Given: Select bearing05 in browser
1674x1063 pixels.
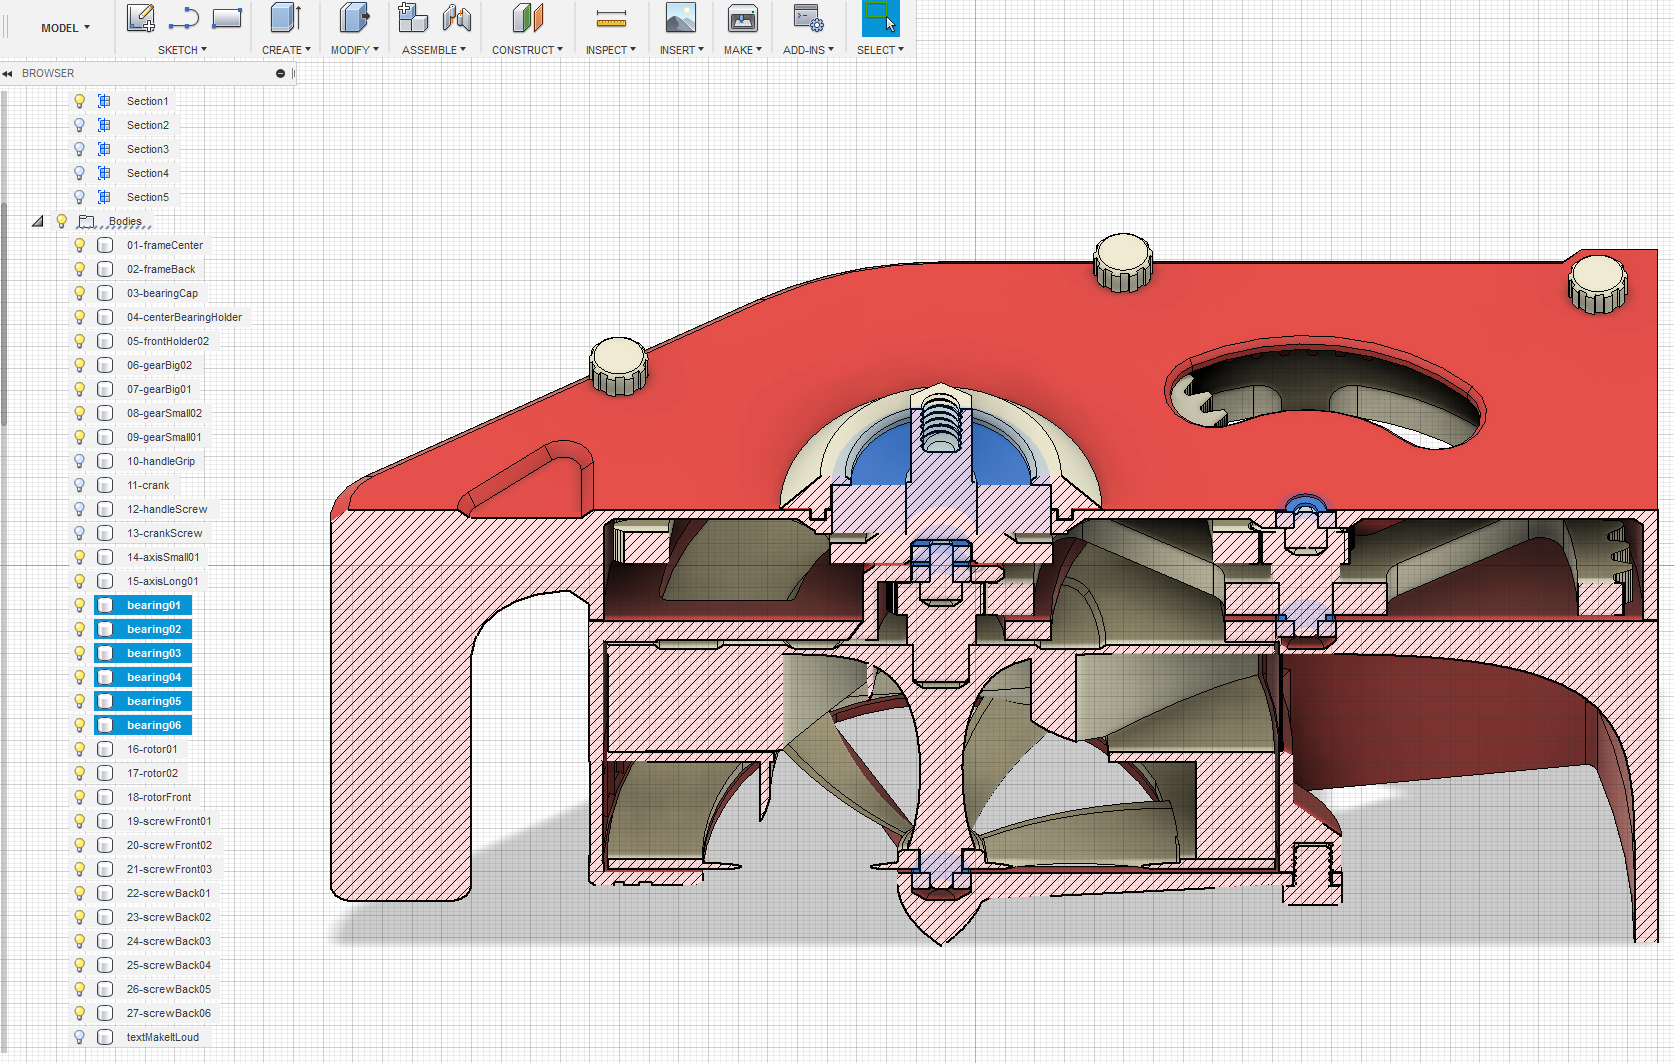Looking at the screenshot, I should tap(154, 701).
